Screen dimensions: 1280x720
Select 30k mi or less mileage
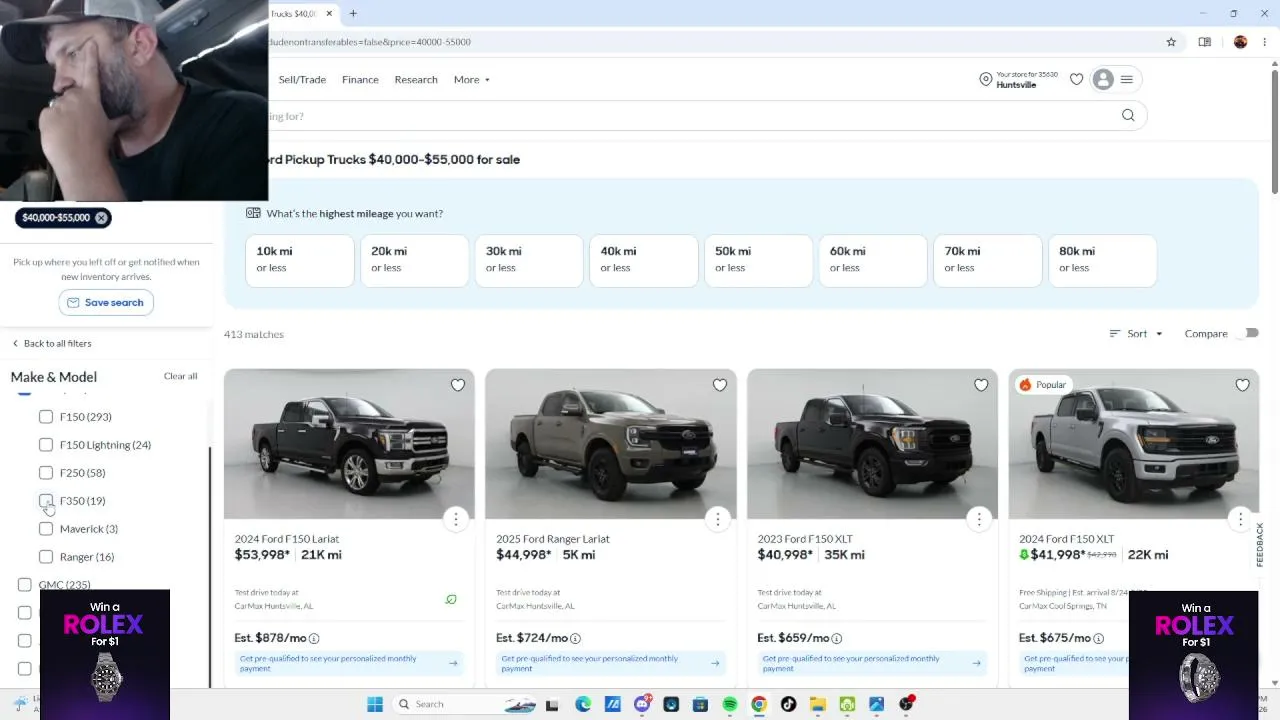tap(529, 260)
